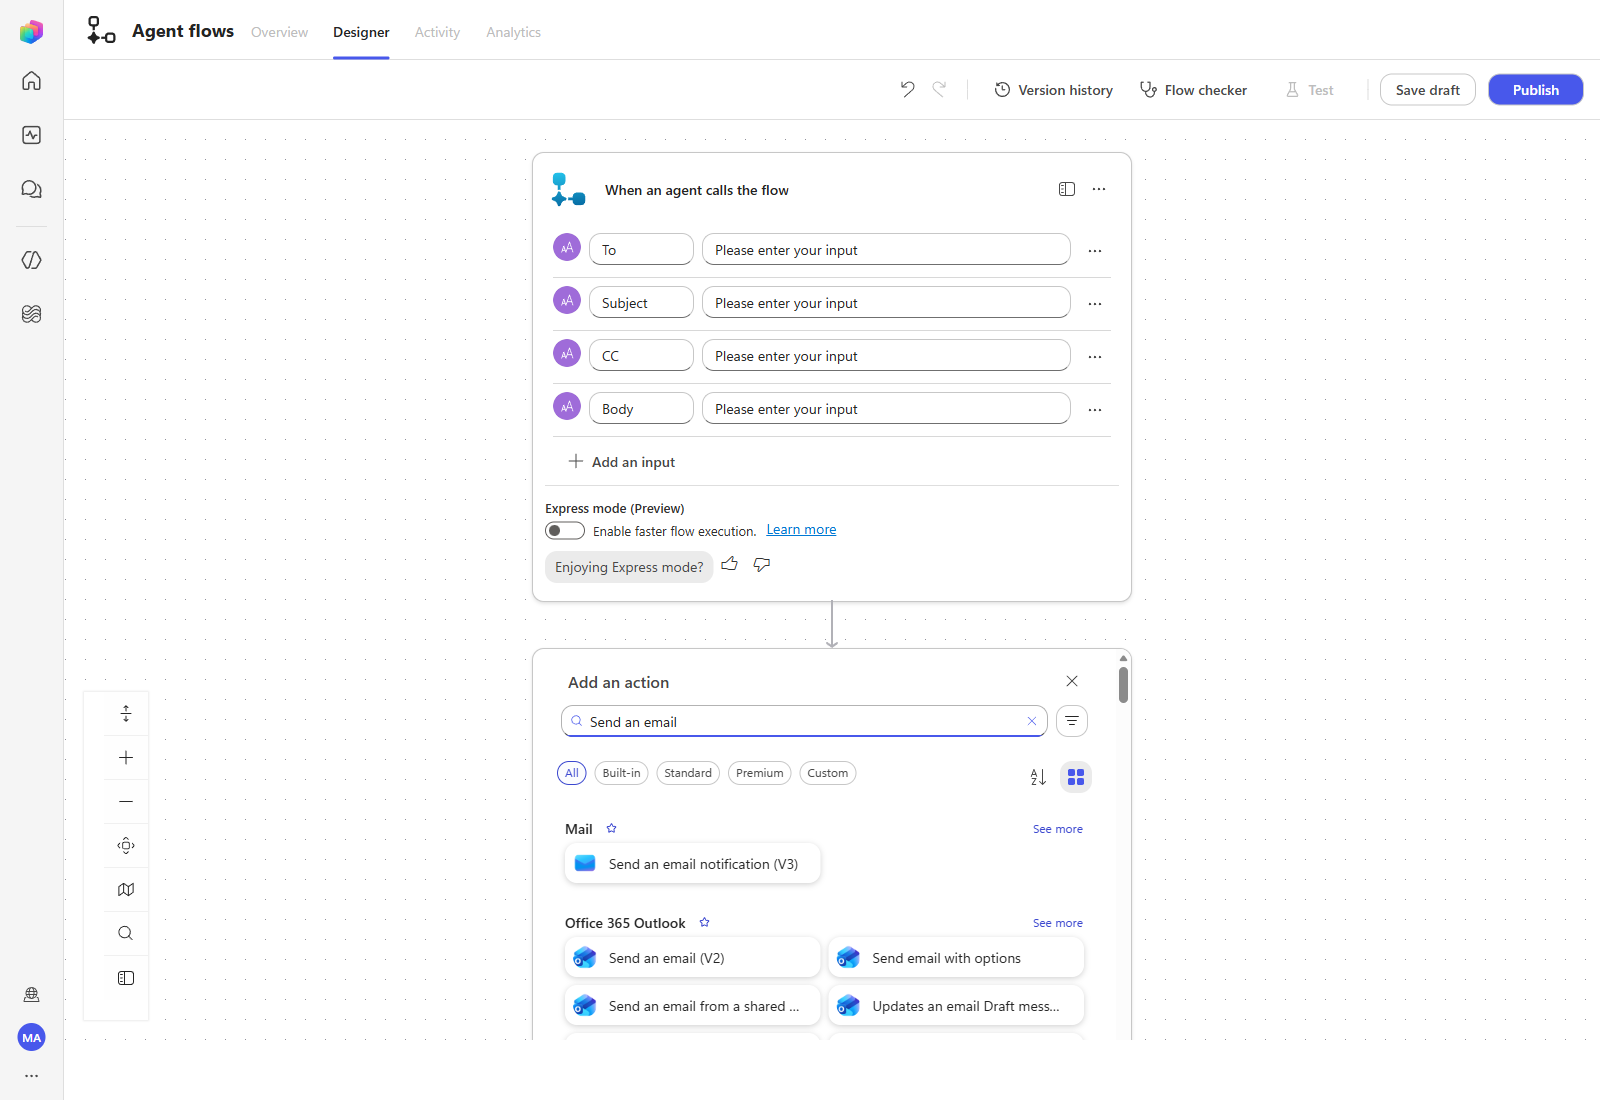The height and width of the screenshot is (1100, 1600).
Task: Toggle Express mode faster flow execution
Action: point(565,530)
